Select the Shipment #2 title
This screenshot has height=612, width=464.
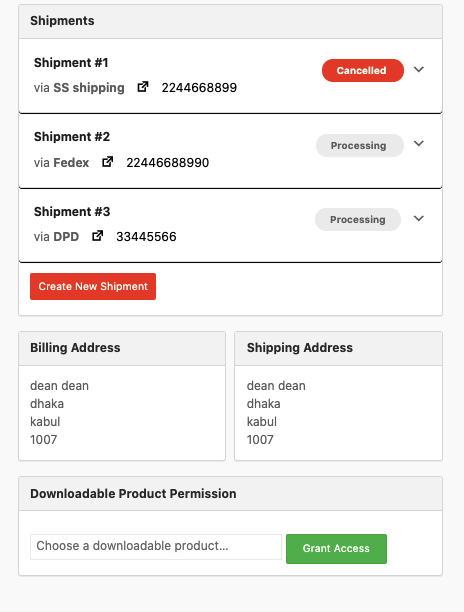[72, 137]
